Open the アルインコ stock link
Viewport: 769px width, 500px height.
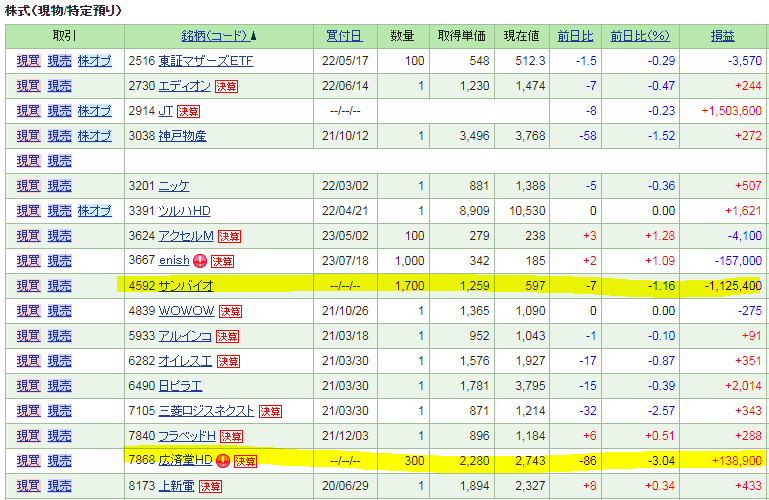pyautogui.click(x=185, y=336)
